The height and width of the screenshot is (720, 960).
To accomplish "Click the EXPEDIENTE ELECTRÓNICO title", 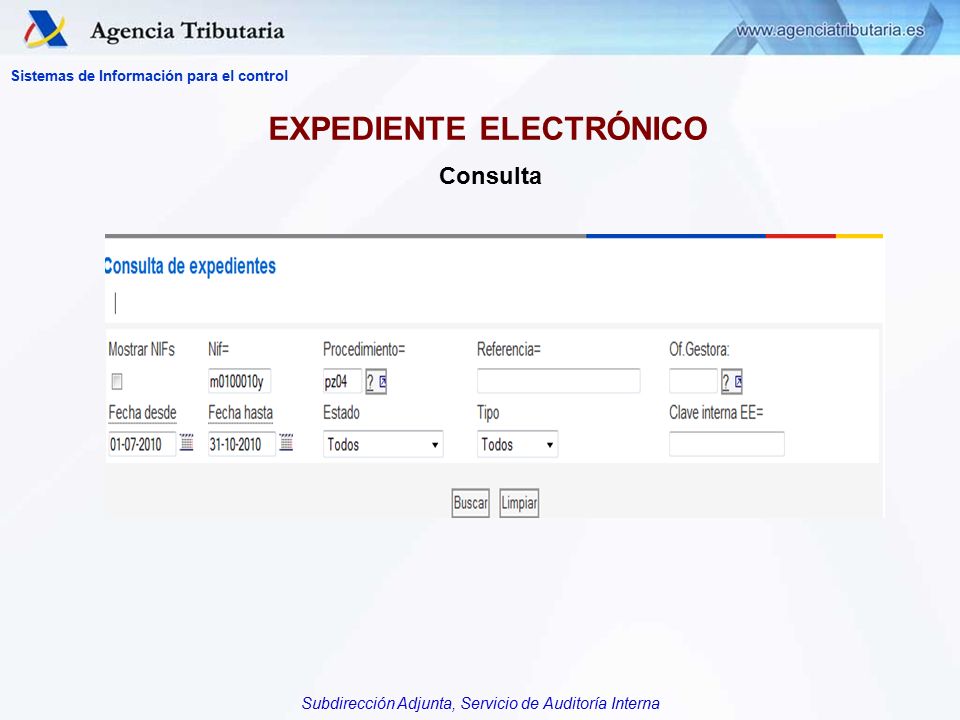I will (x=488, y=129).
